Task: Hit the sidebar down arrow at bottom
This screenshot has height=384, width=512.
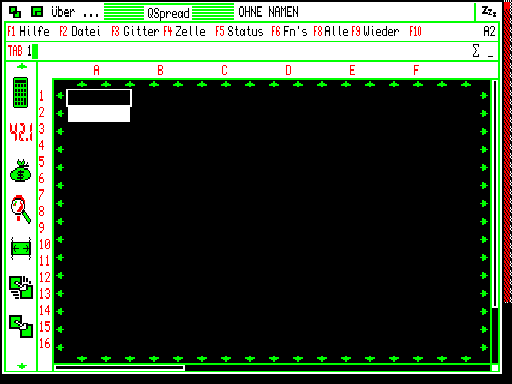Action: (22, 366)
